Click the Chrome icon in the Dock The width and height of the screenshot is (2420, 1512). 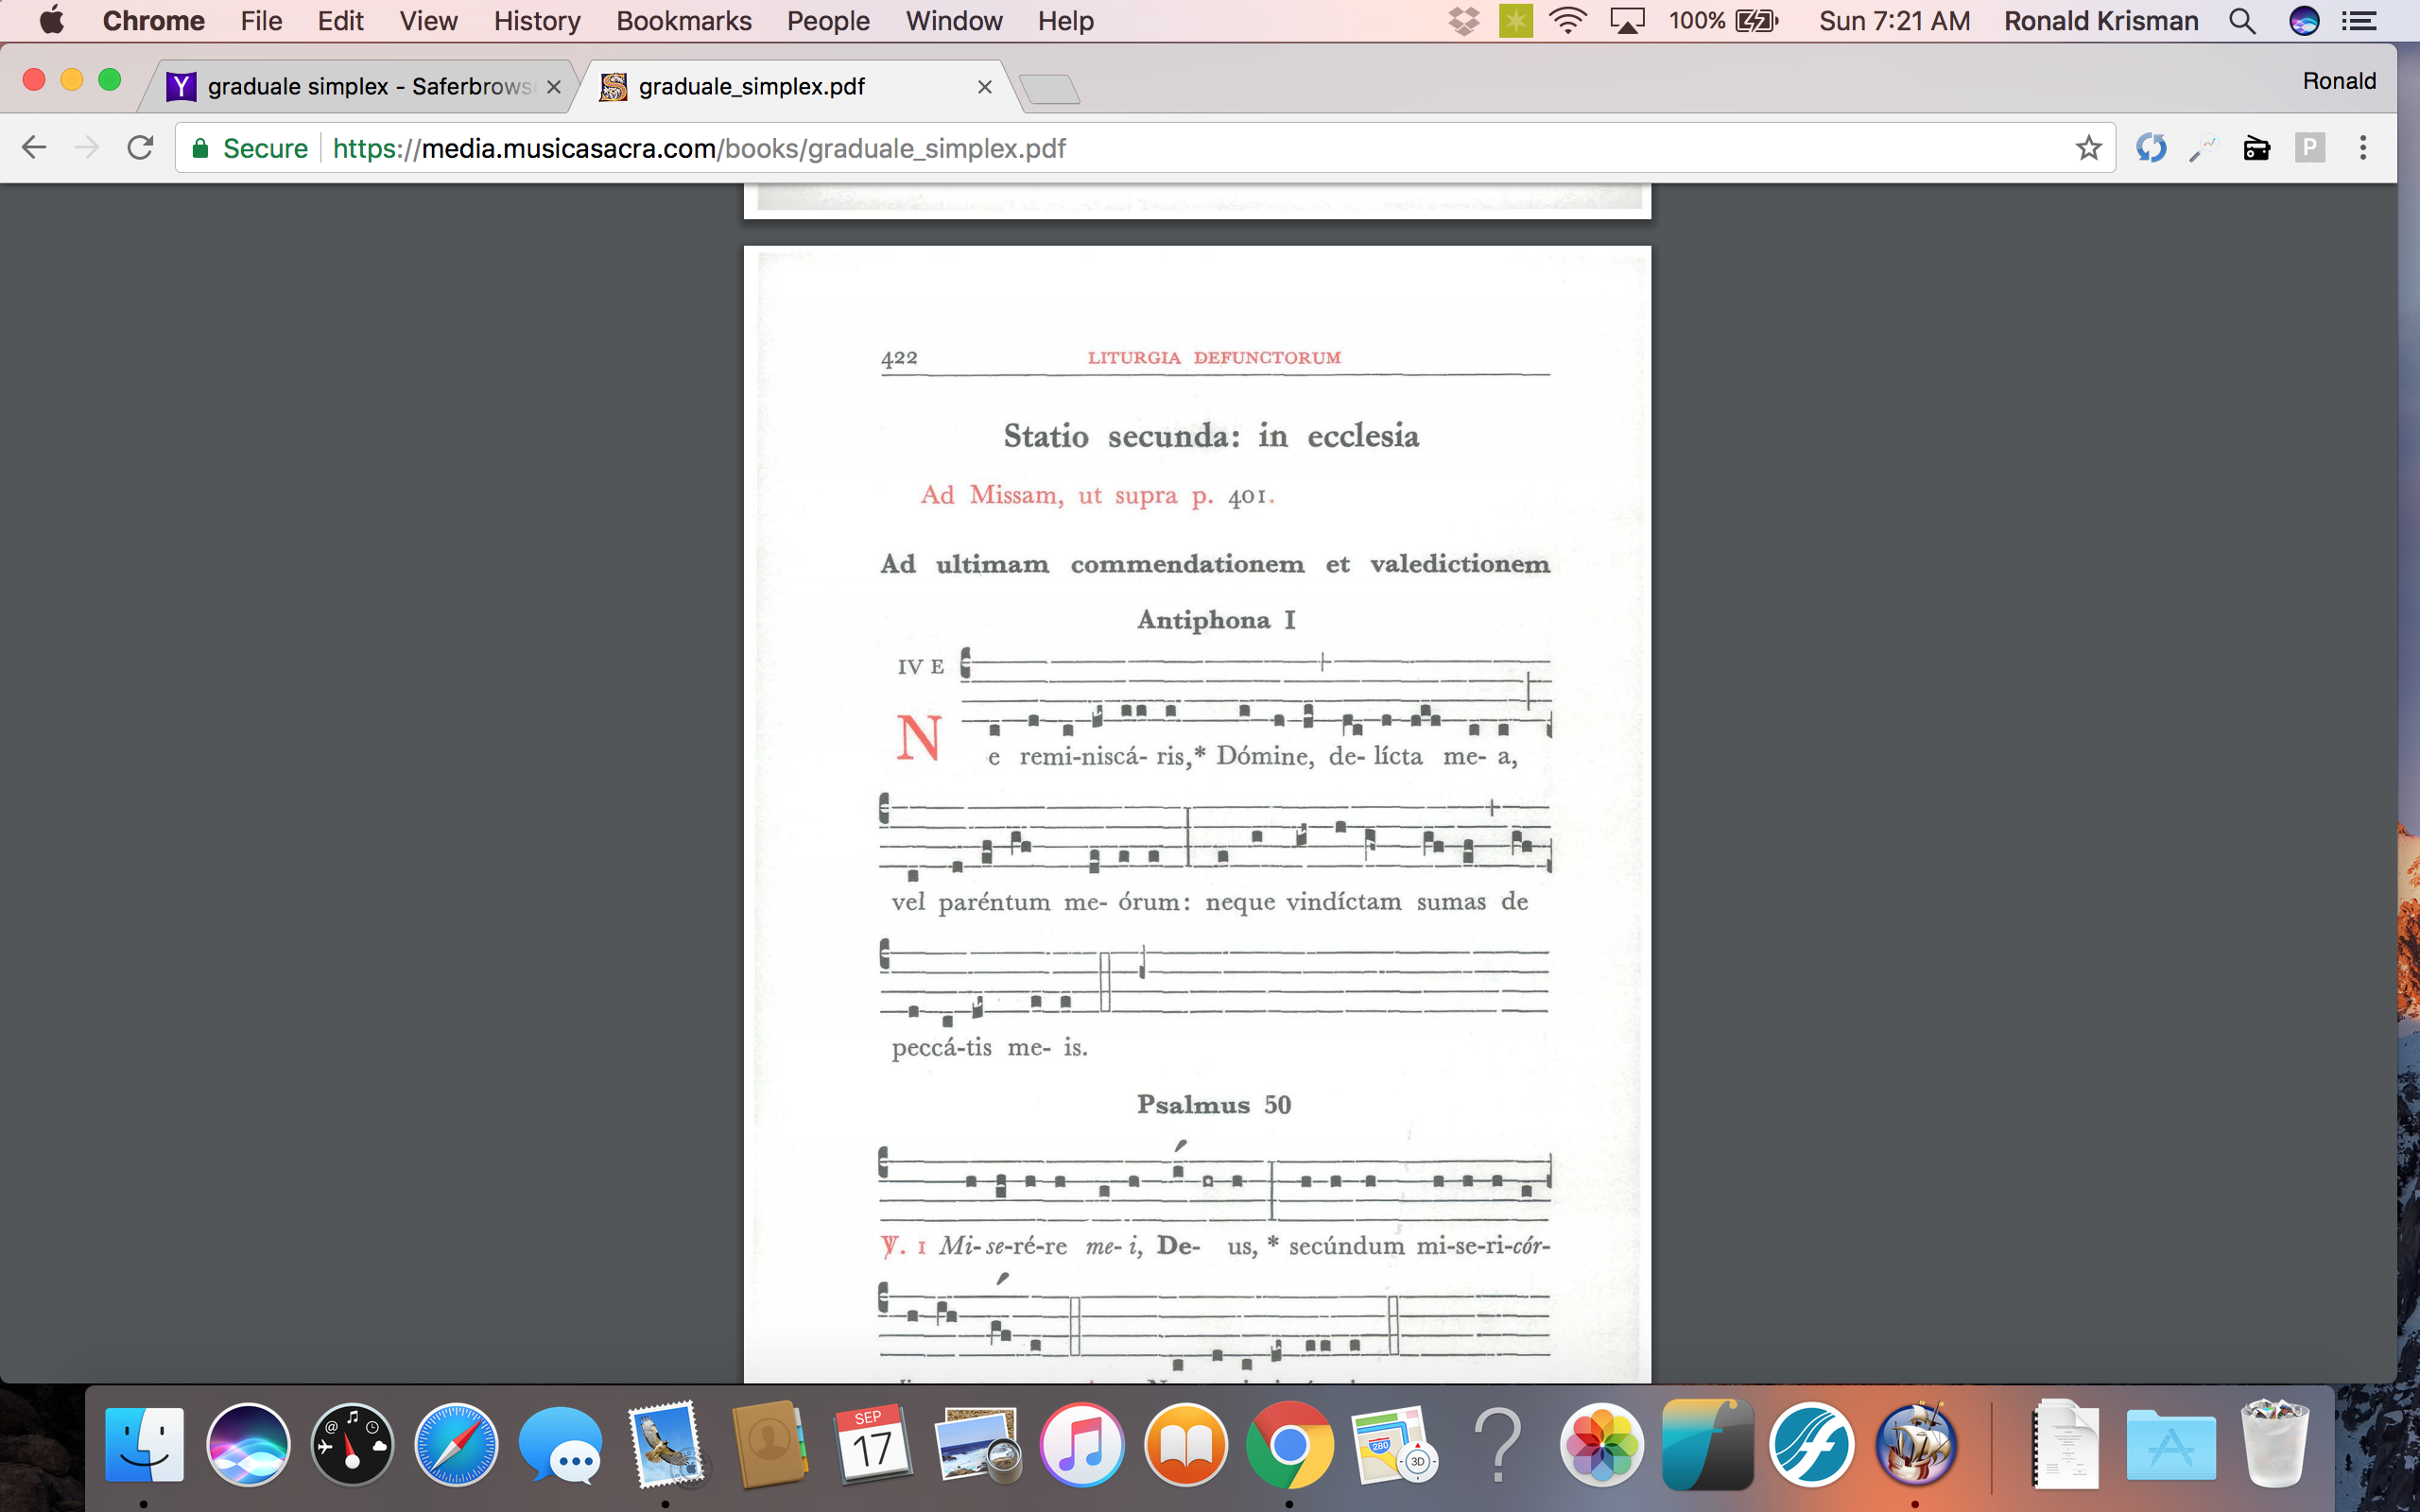[1289, 1445]
